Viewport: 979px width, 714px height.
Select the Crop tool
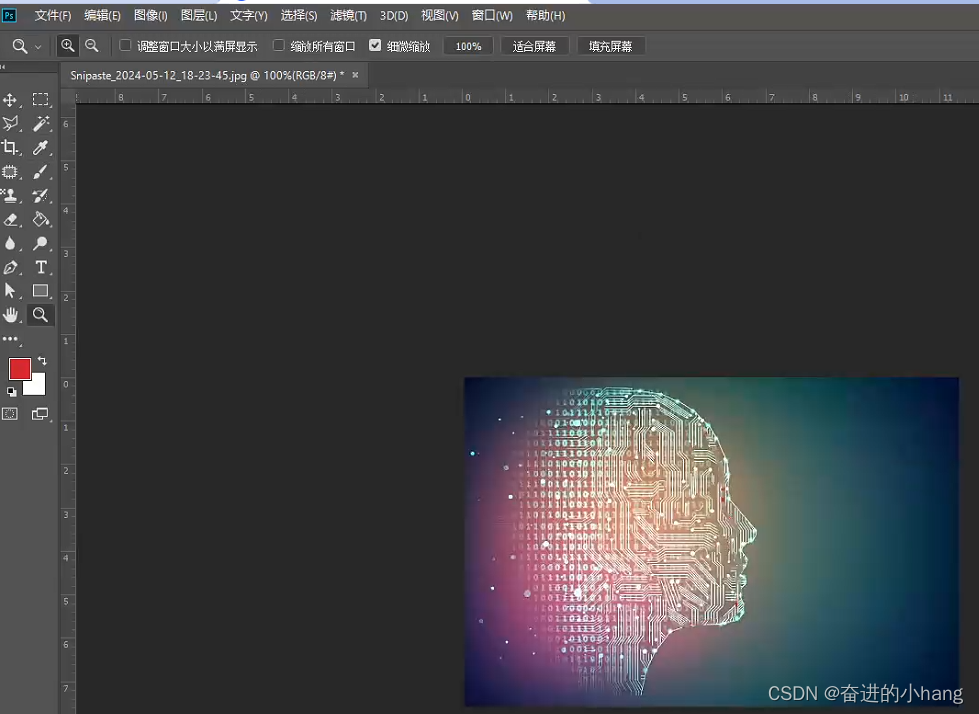click(10, 147)
